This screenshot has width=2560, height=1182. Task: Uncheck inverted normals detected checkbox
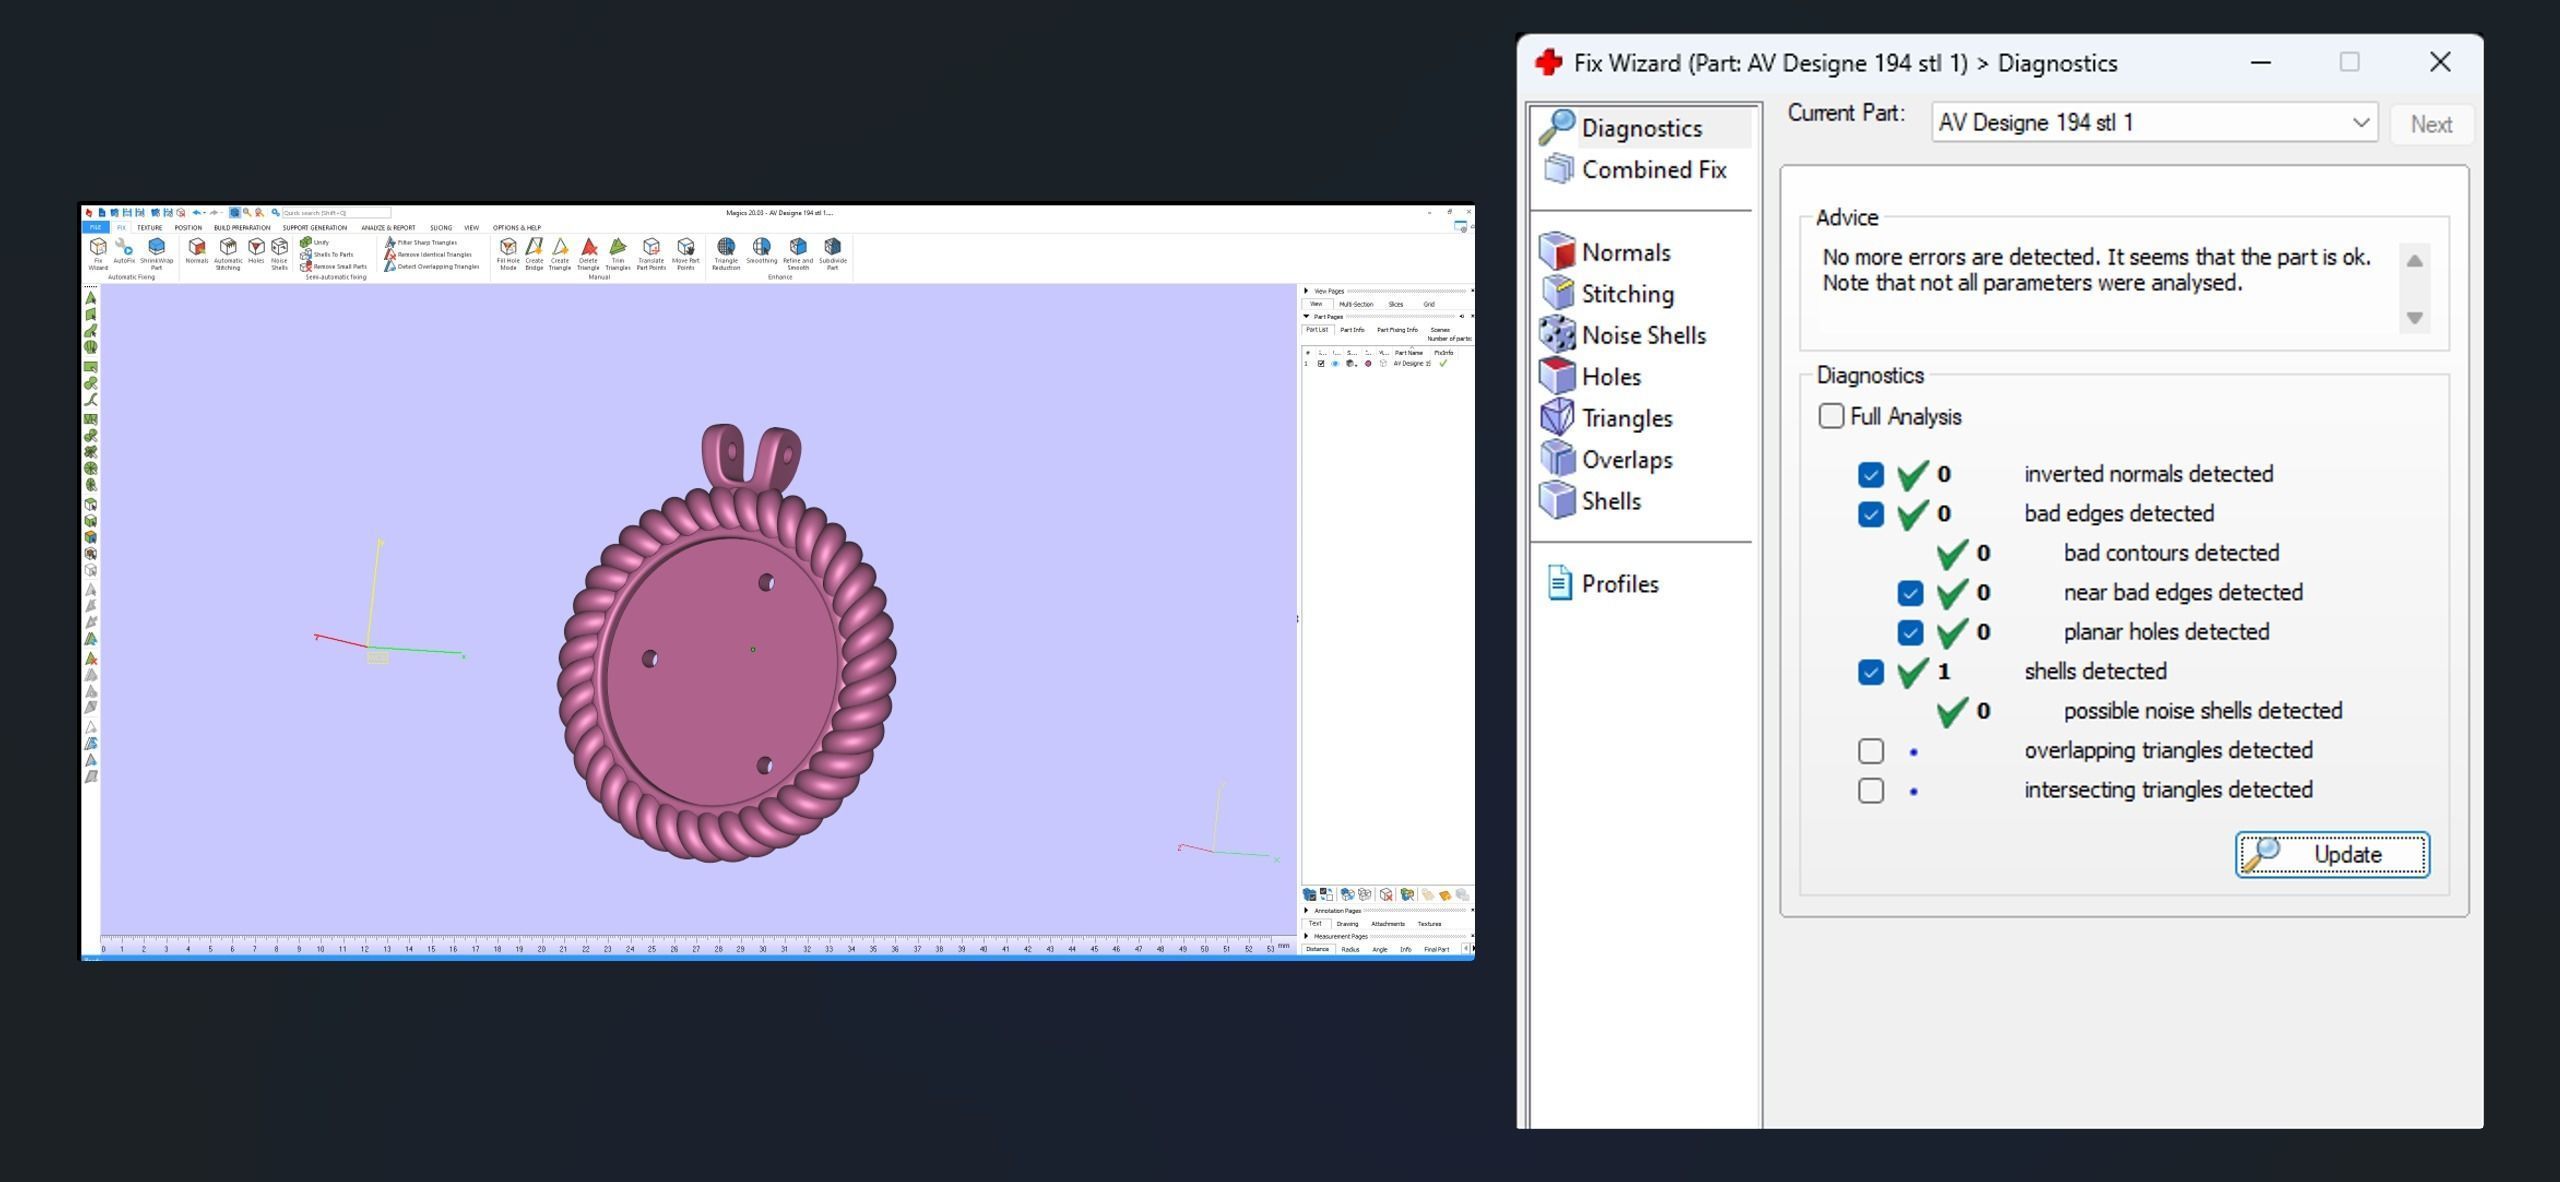tap(1871, 475)
